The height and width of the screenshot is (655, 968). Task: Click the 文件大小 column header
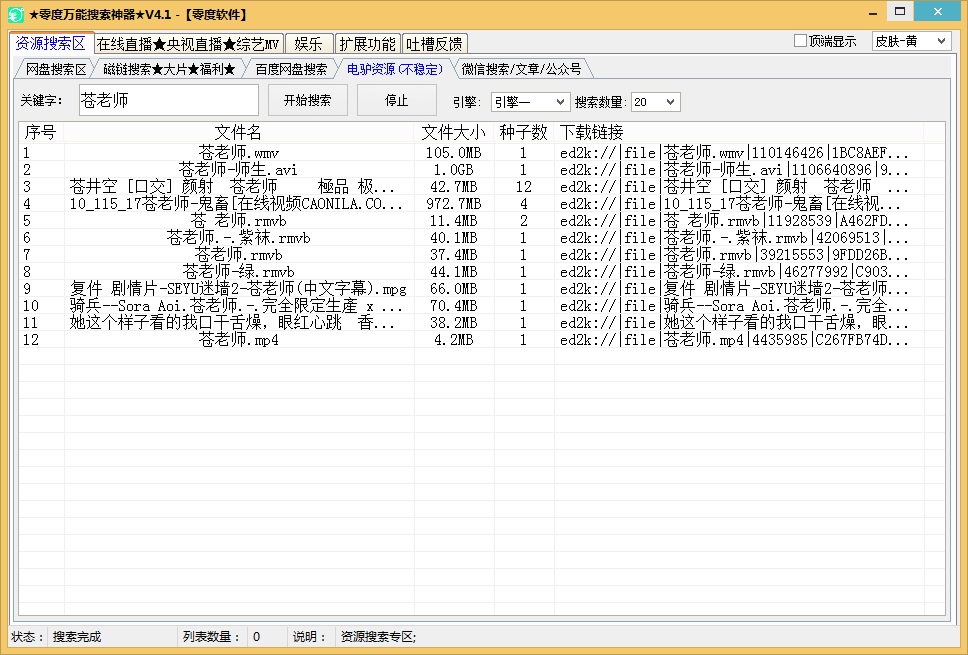454,132
